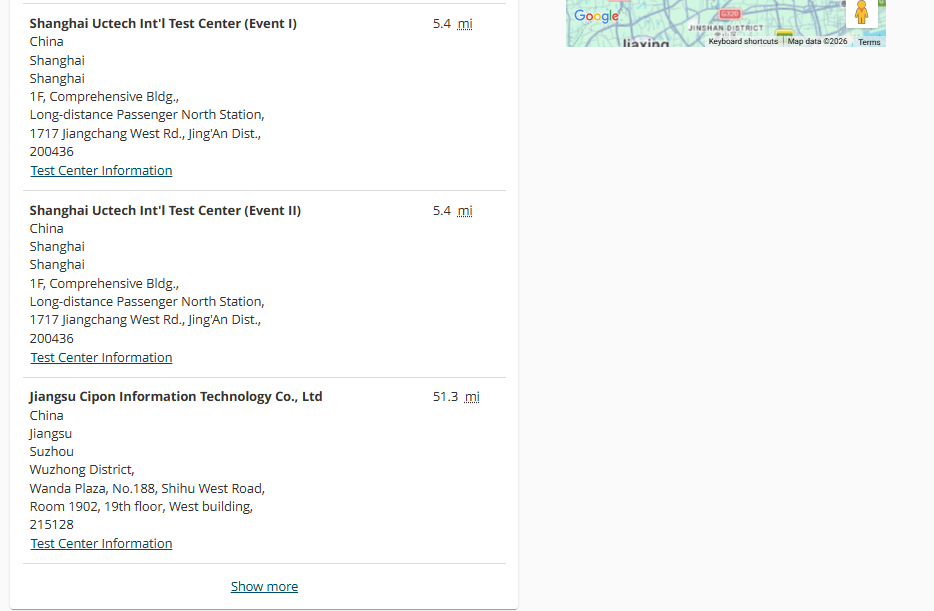Image resolution: width=934 pixels, height=611 pixels.
Task: Select Jiangsu Cipon Information Technology Co., Ltd title
Action: [176, 397]
